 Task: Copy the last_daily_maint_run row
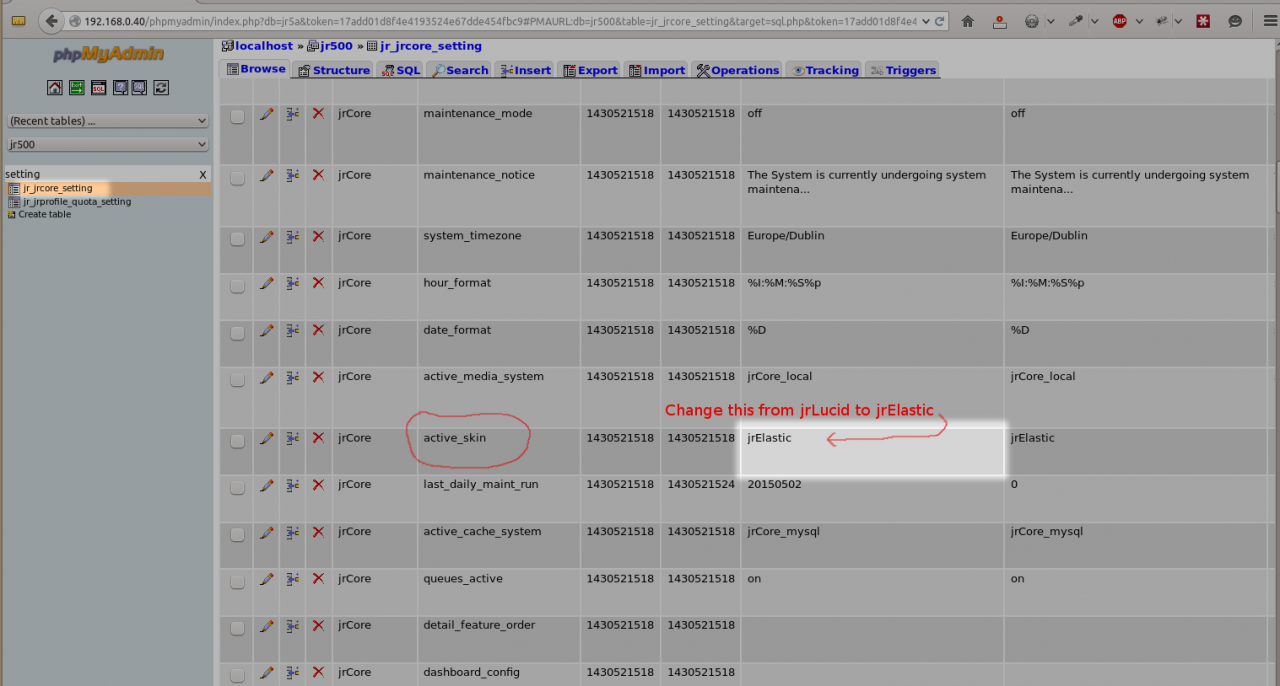point(292,485)
